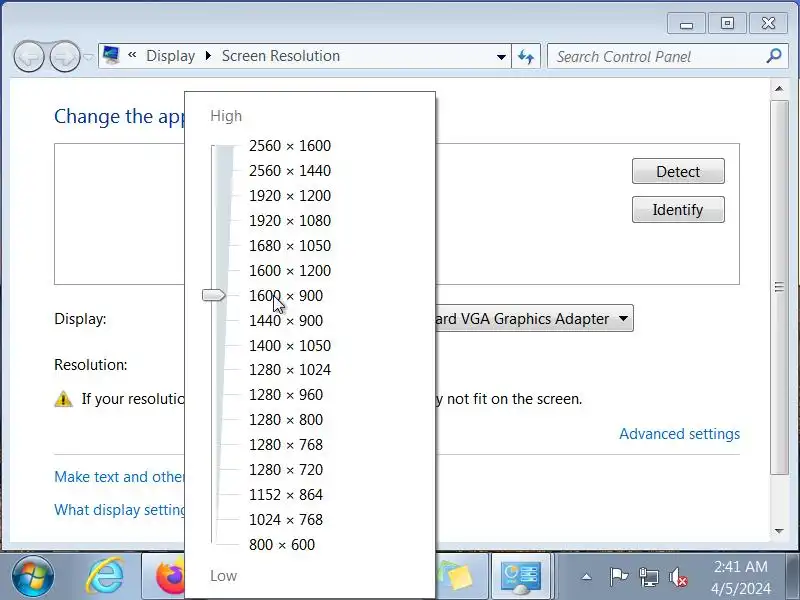Image resolution: width=800 pixels, height=600 pixels.
Task: Select 1600 × 1200 resolution
Action: [x=290, y=271]
